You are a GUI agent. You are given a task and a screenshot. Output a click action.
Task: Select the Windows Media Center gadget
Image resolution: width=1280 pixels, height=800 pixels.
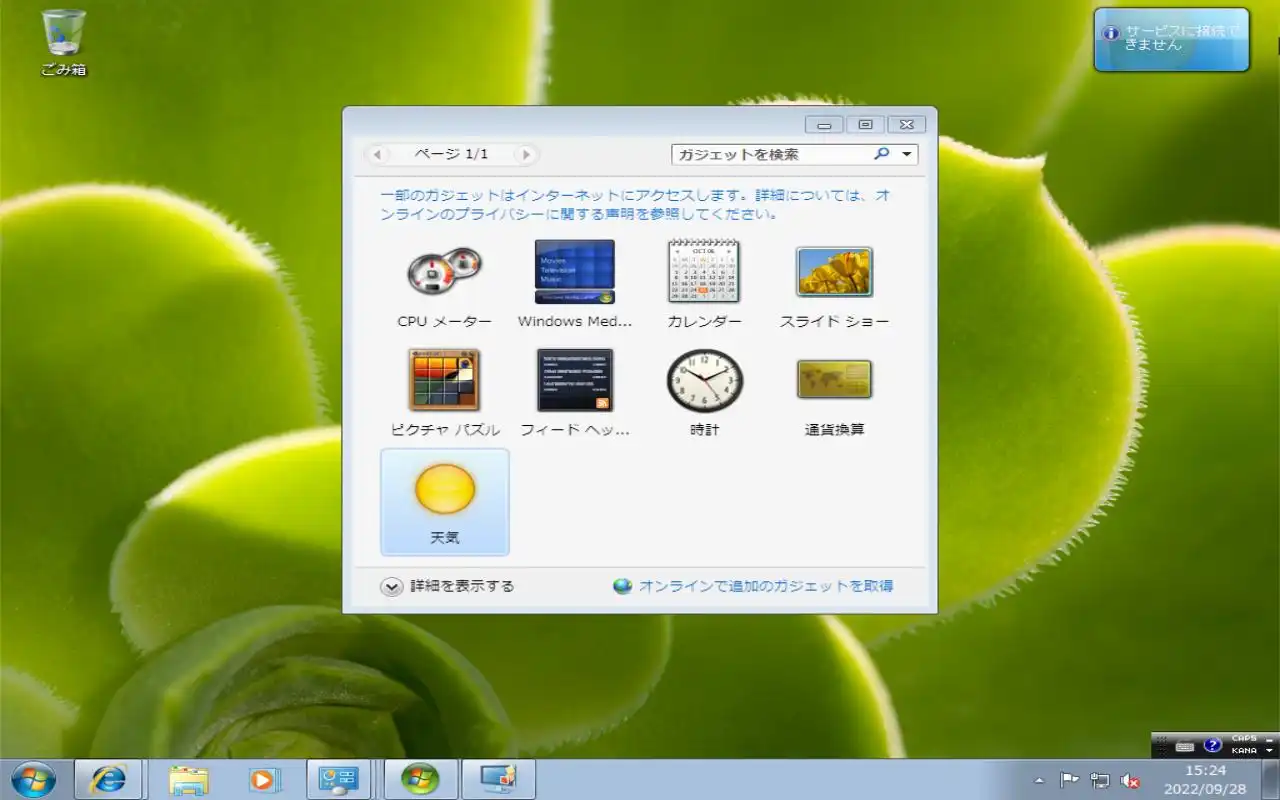(x=575, y=271)
